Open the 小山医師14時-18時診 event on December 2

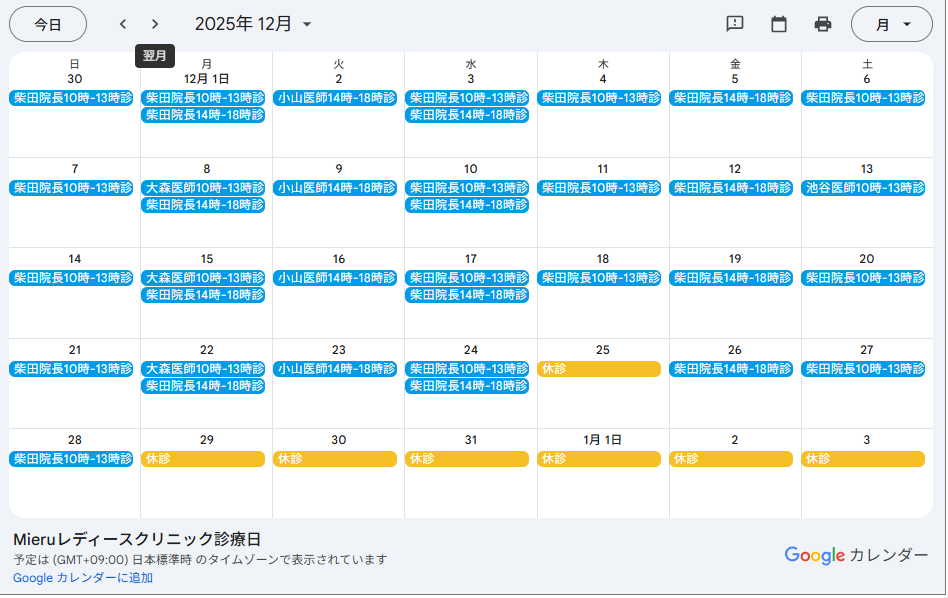pyautogui.click(x=335, y=98)
